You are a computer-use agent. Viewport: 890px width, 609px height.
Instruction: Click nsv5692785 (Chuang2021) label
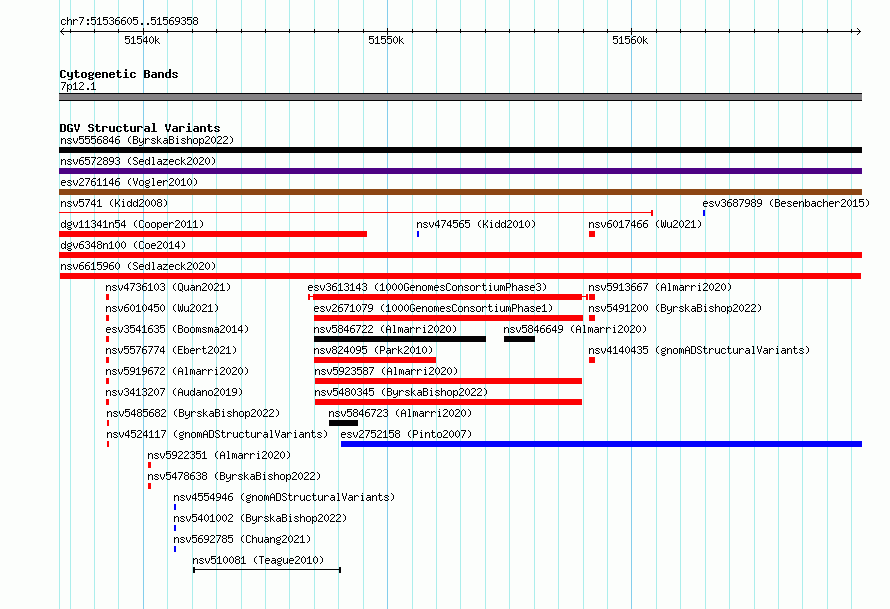tap(242, 539)
